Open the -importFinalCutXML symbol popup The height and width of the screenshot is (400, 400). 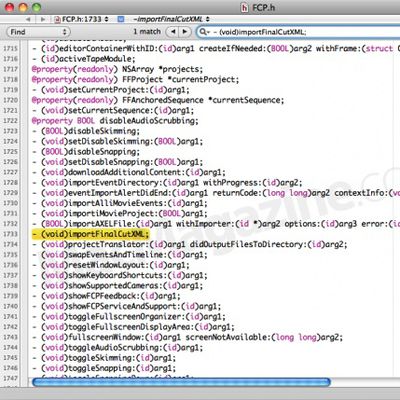point(171,19)
